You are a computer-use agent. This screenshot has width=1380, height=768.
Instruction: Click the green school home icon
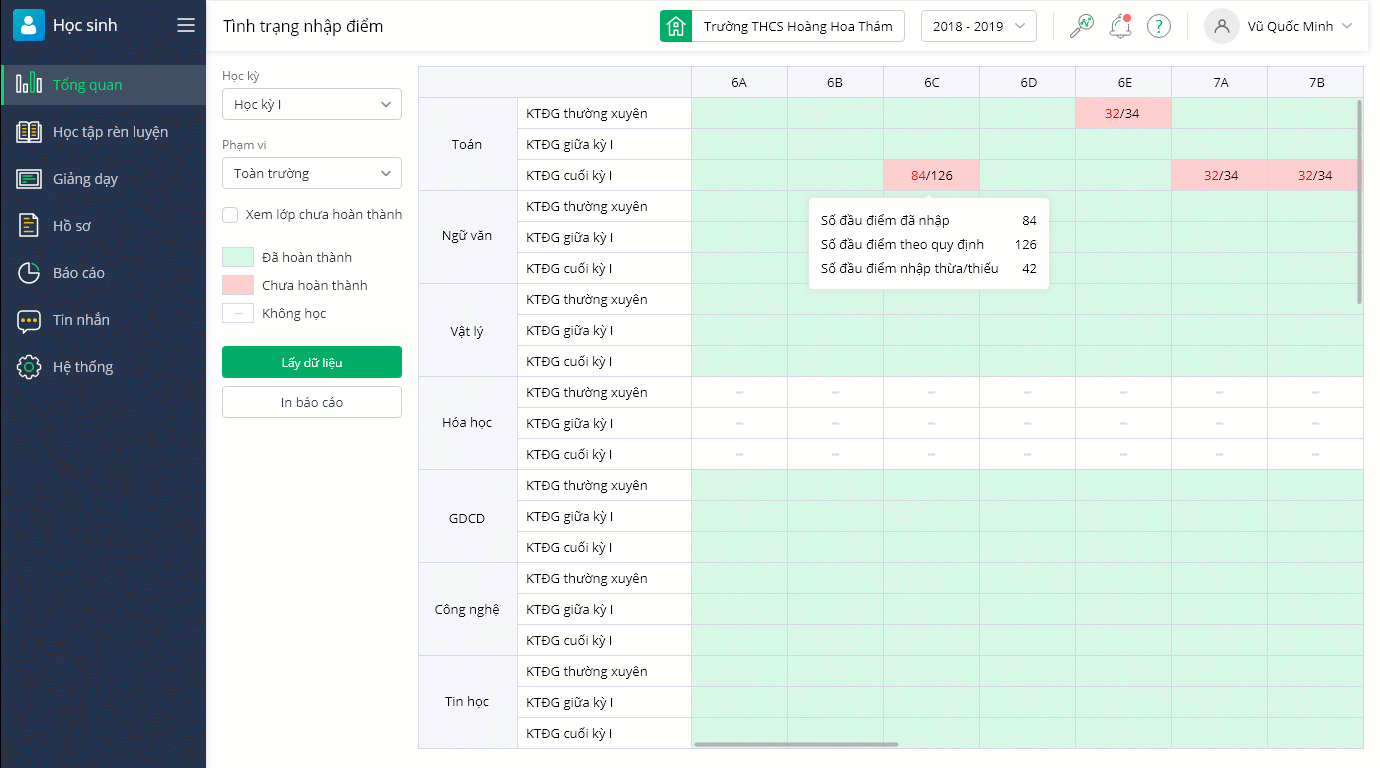676,26
